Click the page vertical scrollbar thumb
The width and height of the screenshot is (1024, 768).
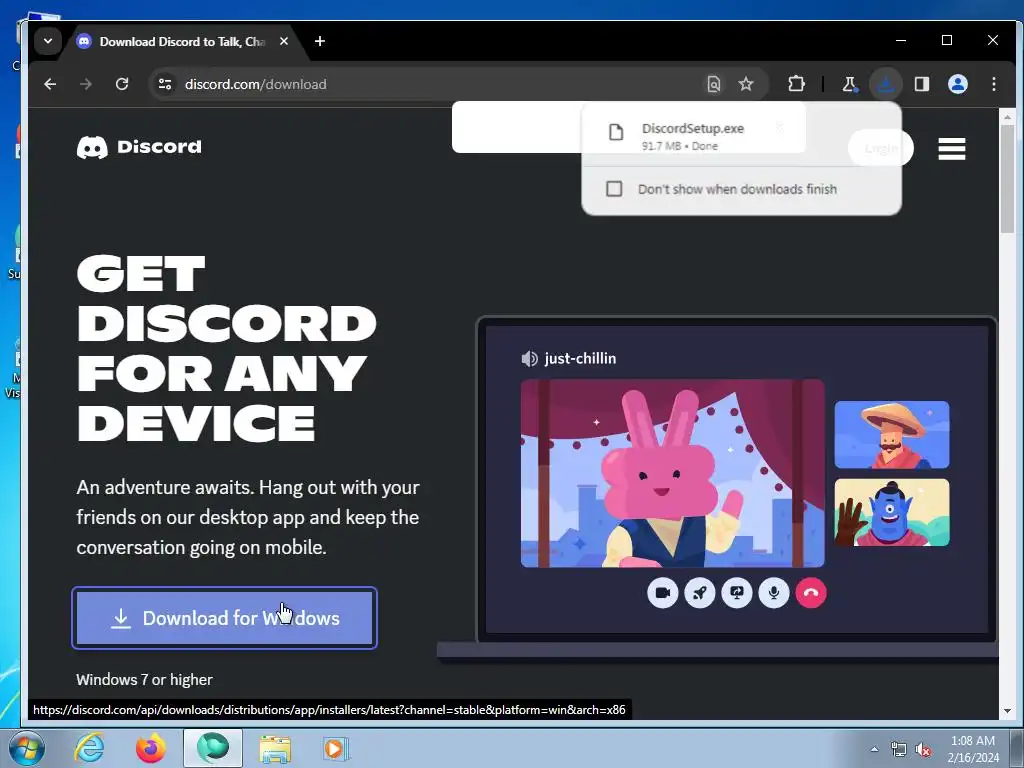coord(1007,178)
